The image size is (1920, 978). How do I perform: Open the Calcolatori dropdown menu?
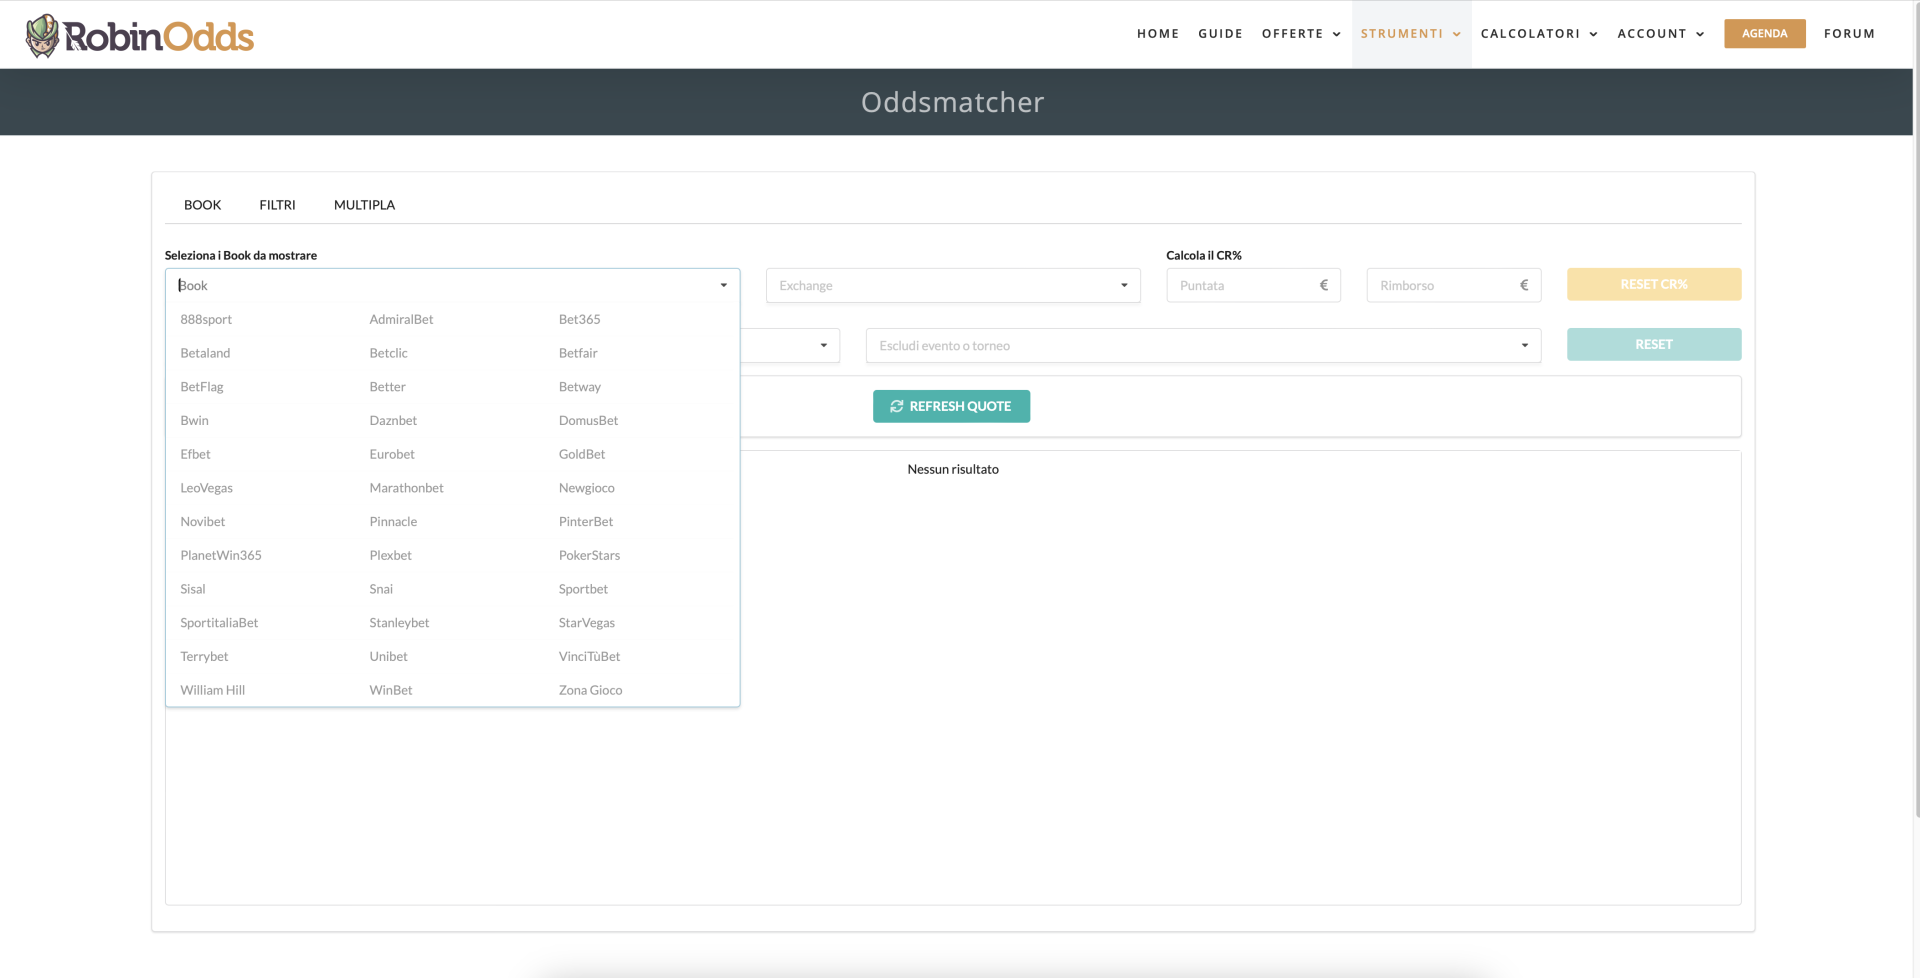coord(1539,34)
